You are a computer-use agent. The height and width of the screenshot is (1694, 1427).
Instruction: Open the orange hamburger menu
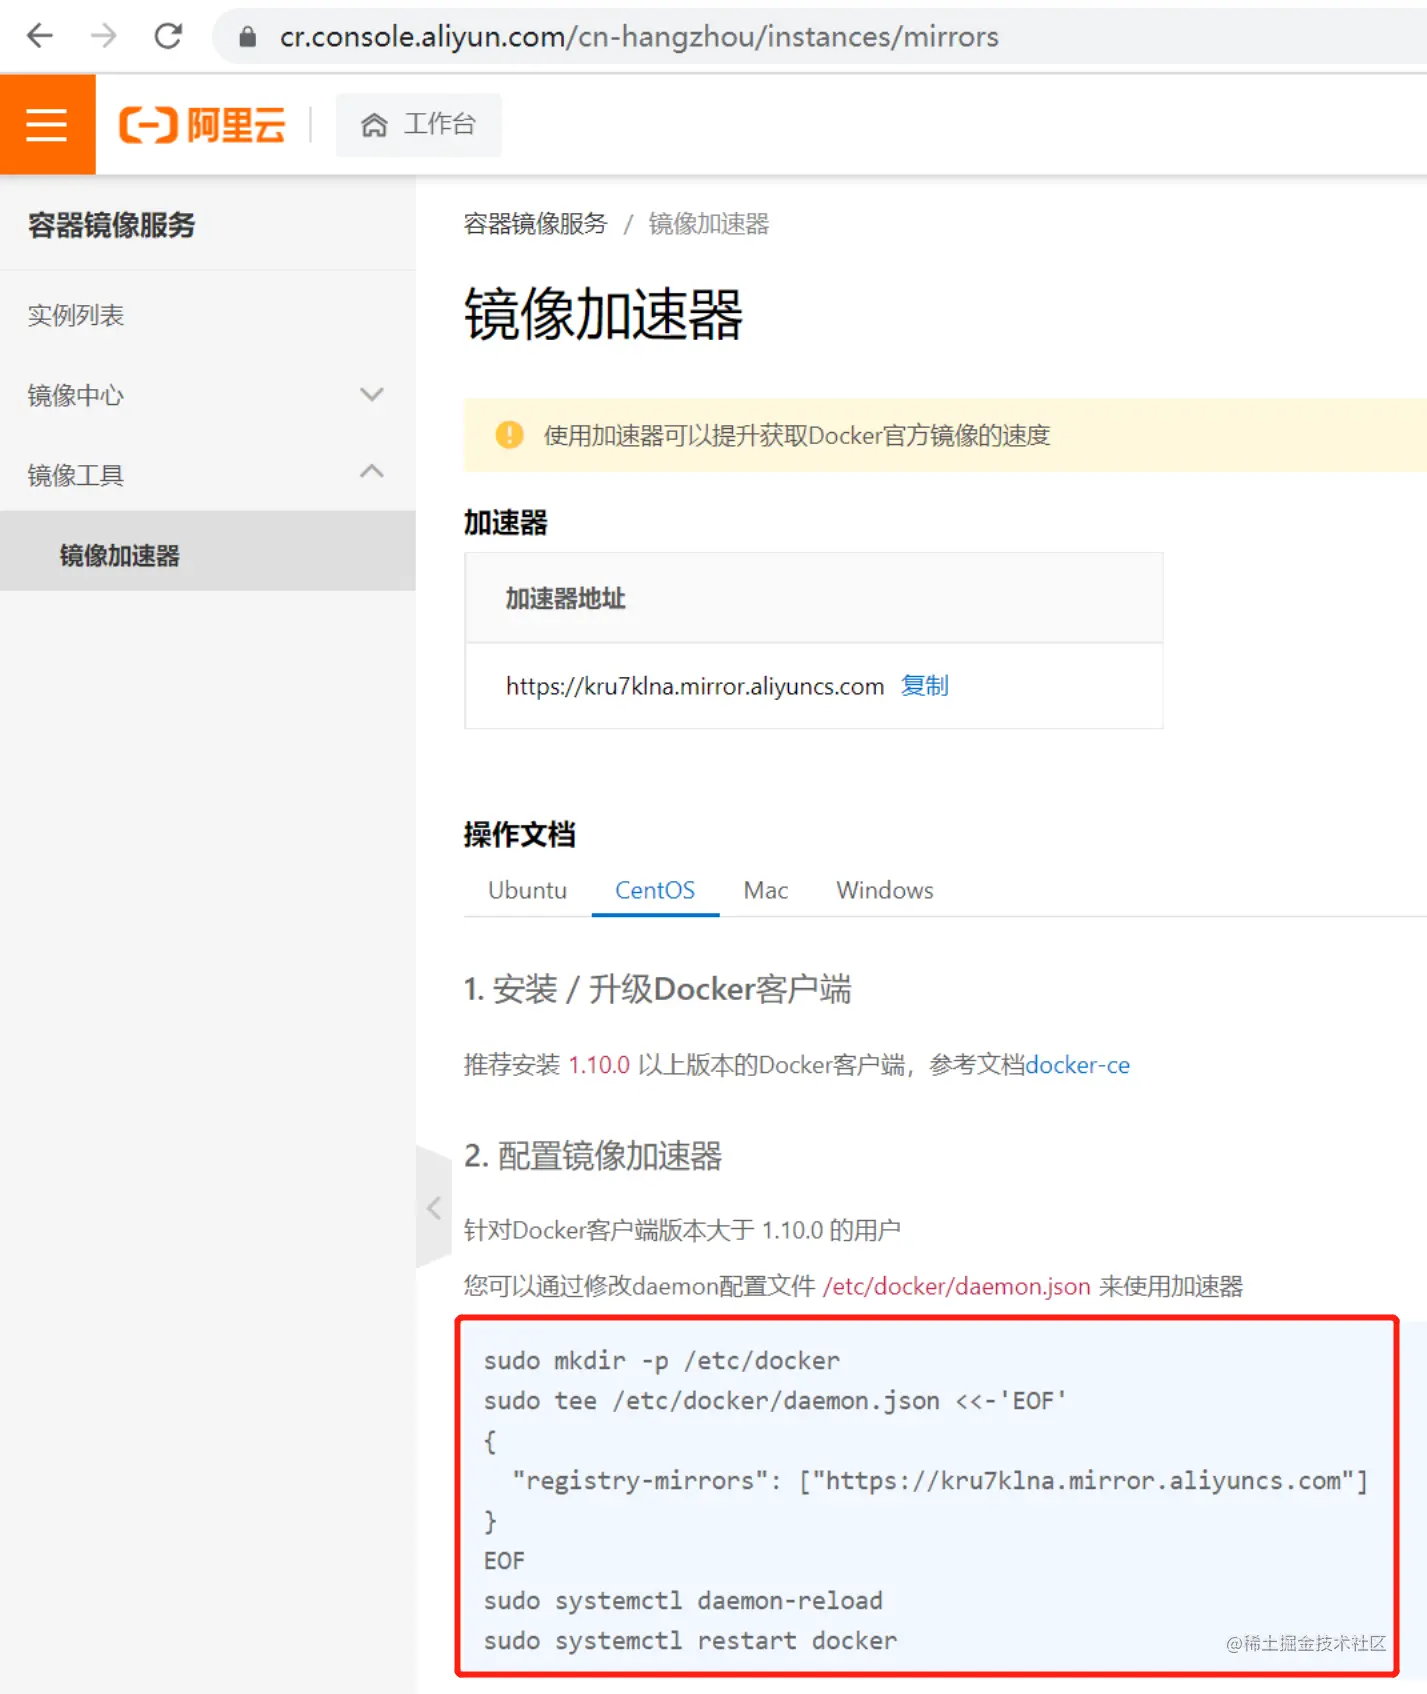coord(47,125)
